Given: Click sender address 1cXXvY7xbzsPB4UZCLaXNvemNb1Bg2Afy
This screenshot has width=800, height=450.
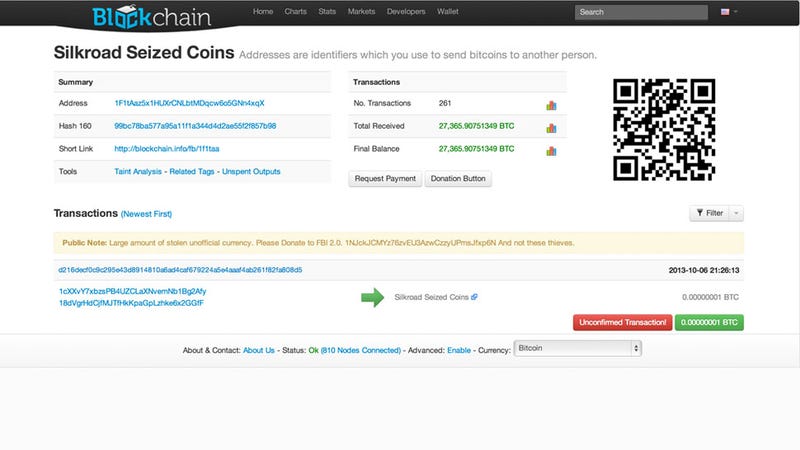Looking at the screenshot, I should (x=133, y=291).
